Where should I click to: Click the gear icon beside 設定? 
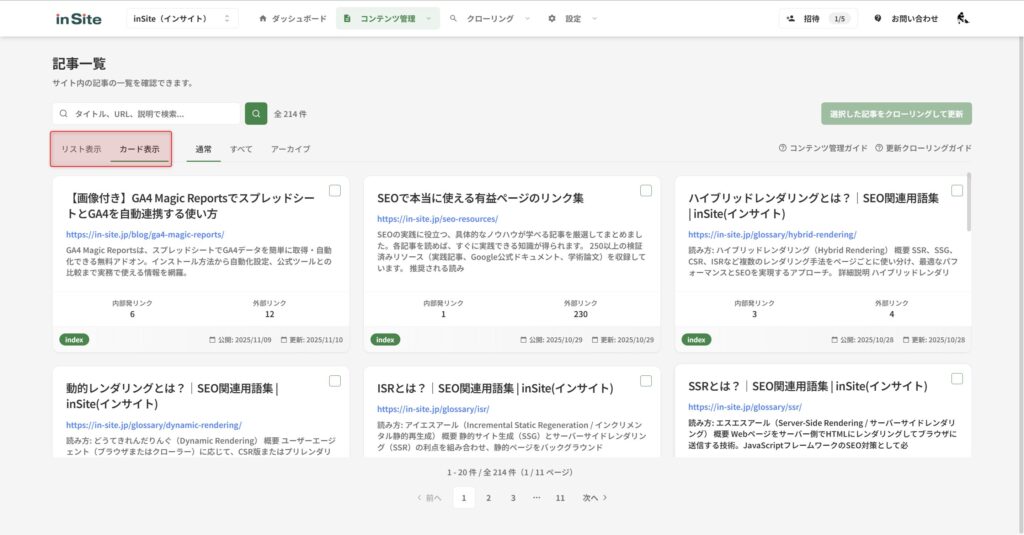point(552,18)
